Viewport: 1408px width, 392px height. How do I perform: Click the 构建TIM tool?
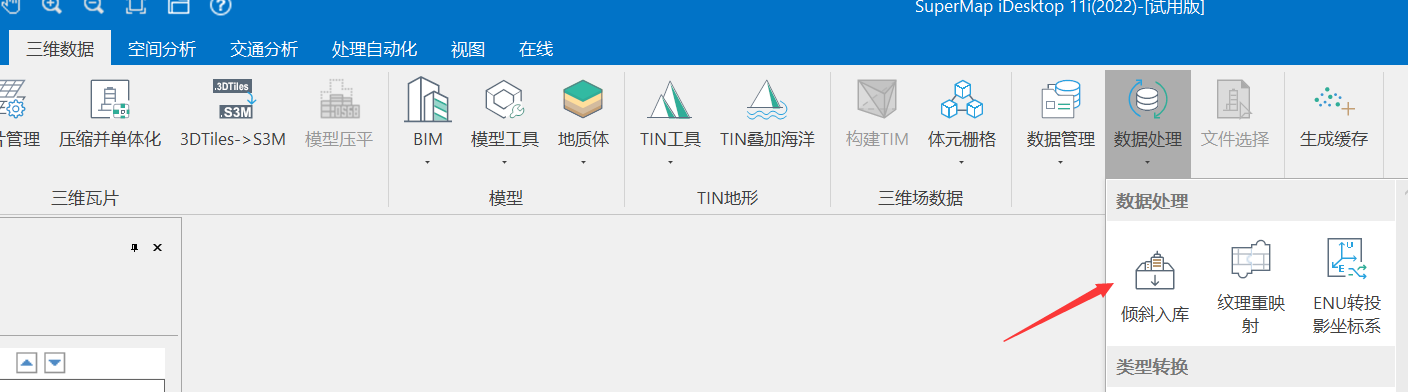pos(877,115)
